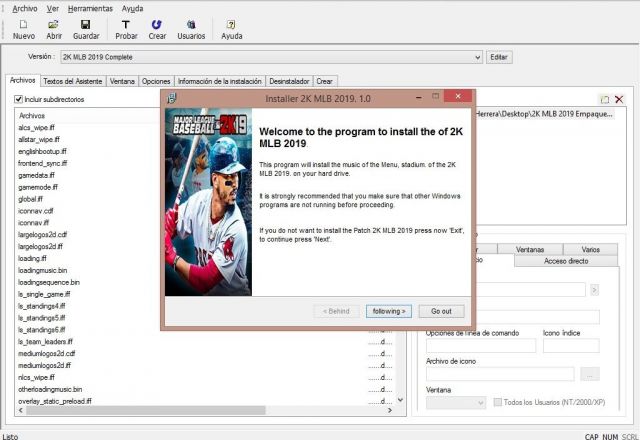Open the Ventana combo box
640x440 pixels.
point(456,402)
